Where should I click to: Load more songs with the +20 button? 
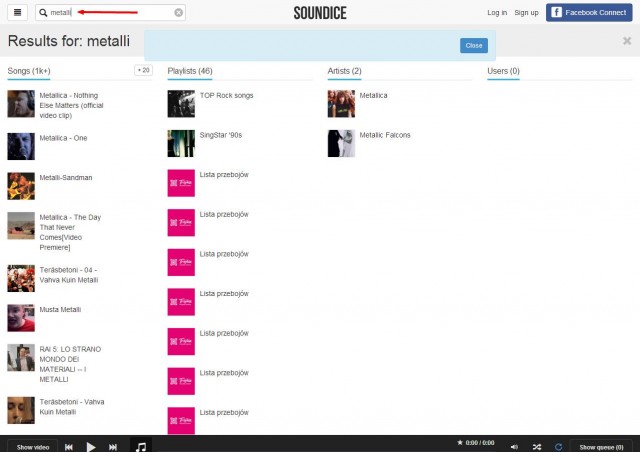coord(143,70)
